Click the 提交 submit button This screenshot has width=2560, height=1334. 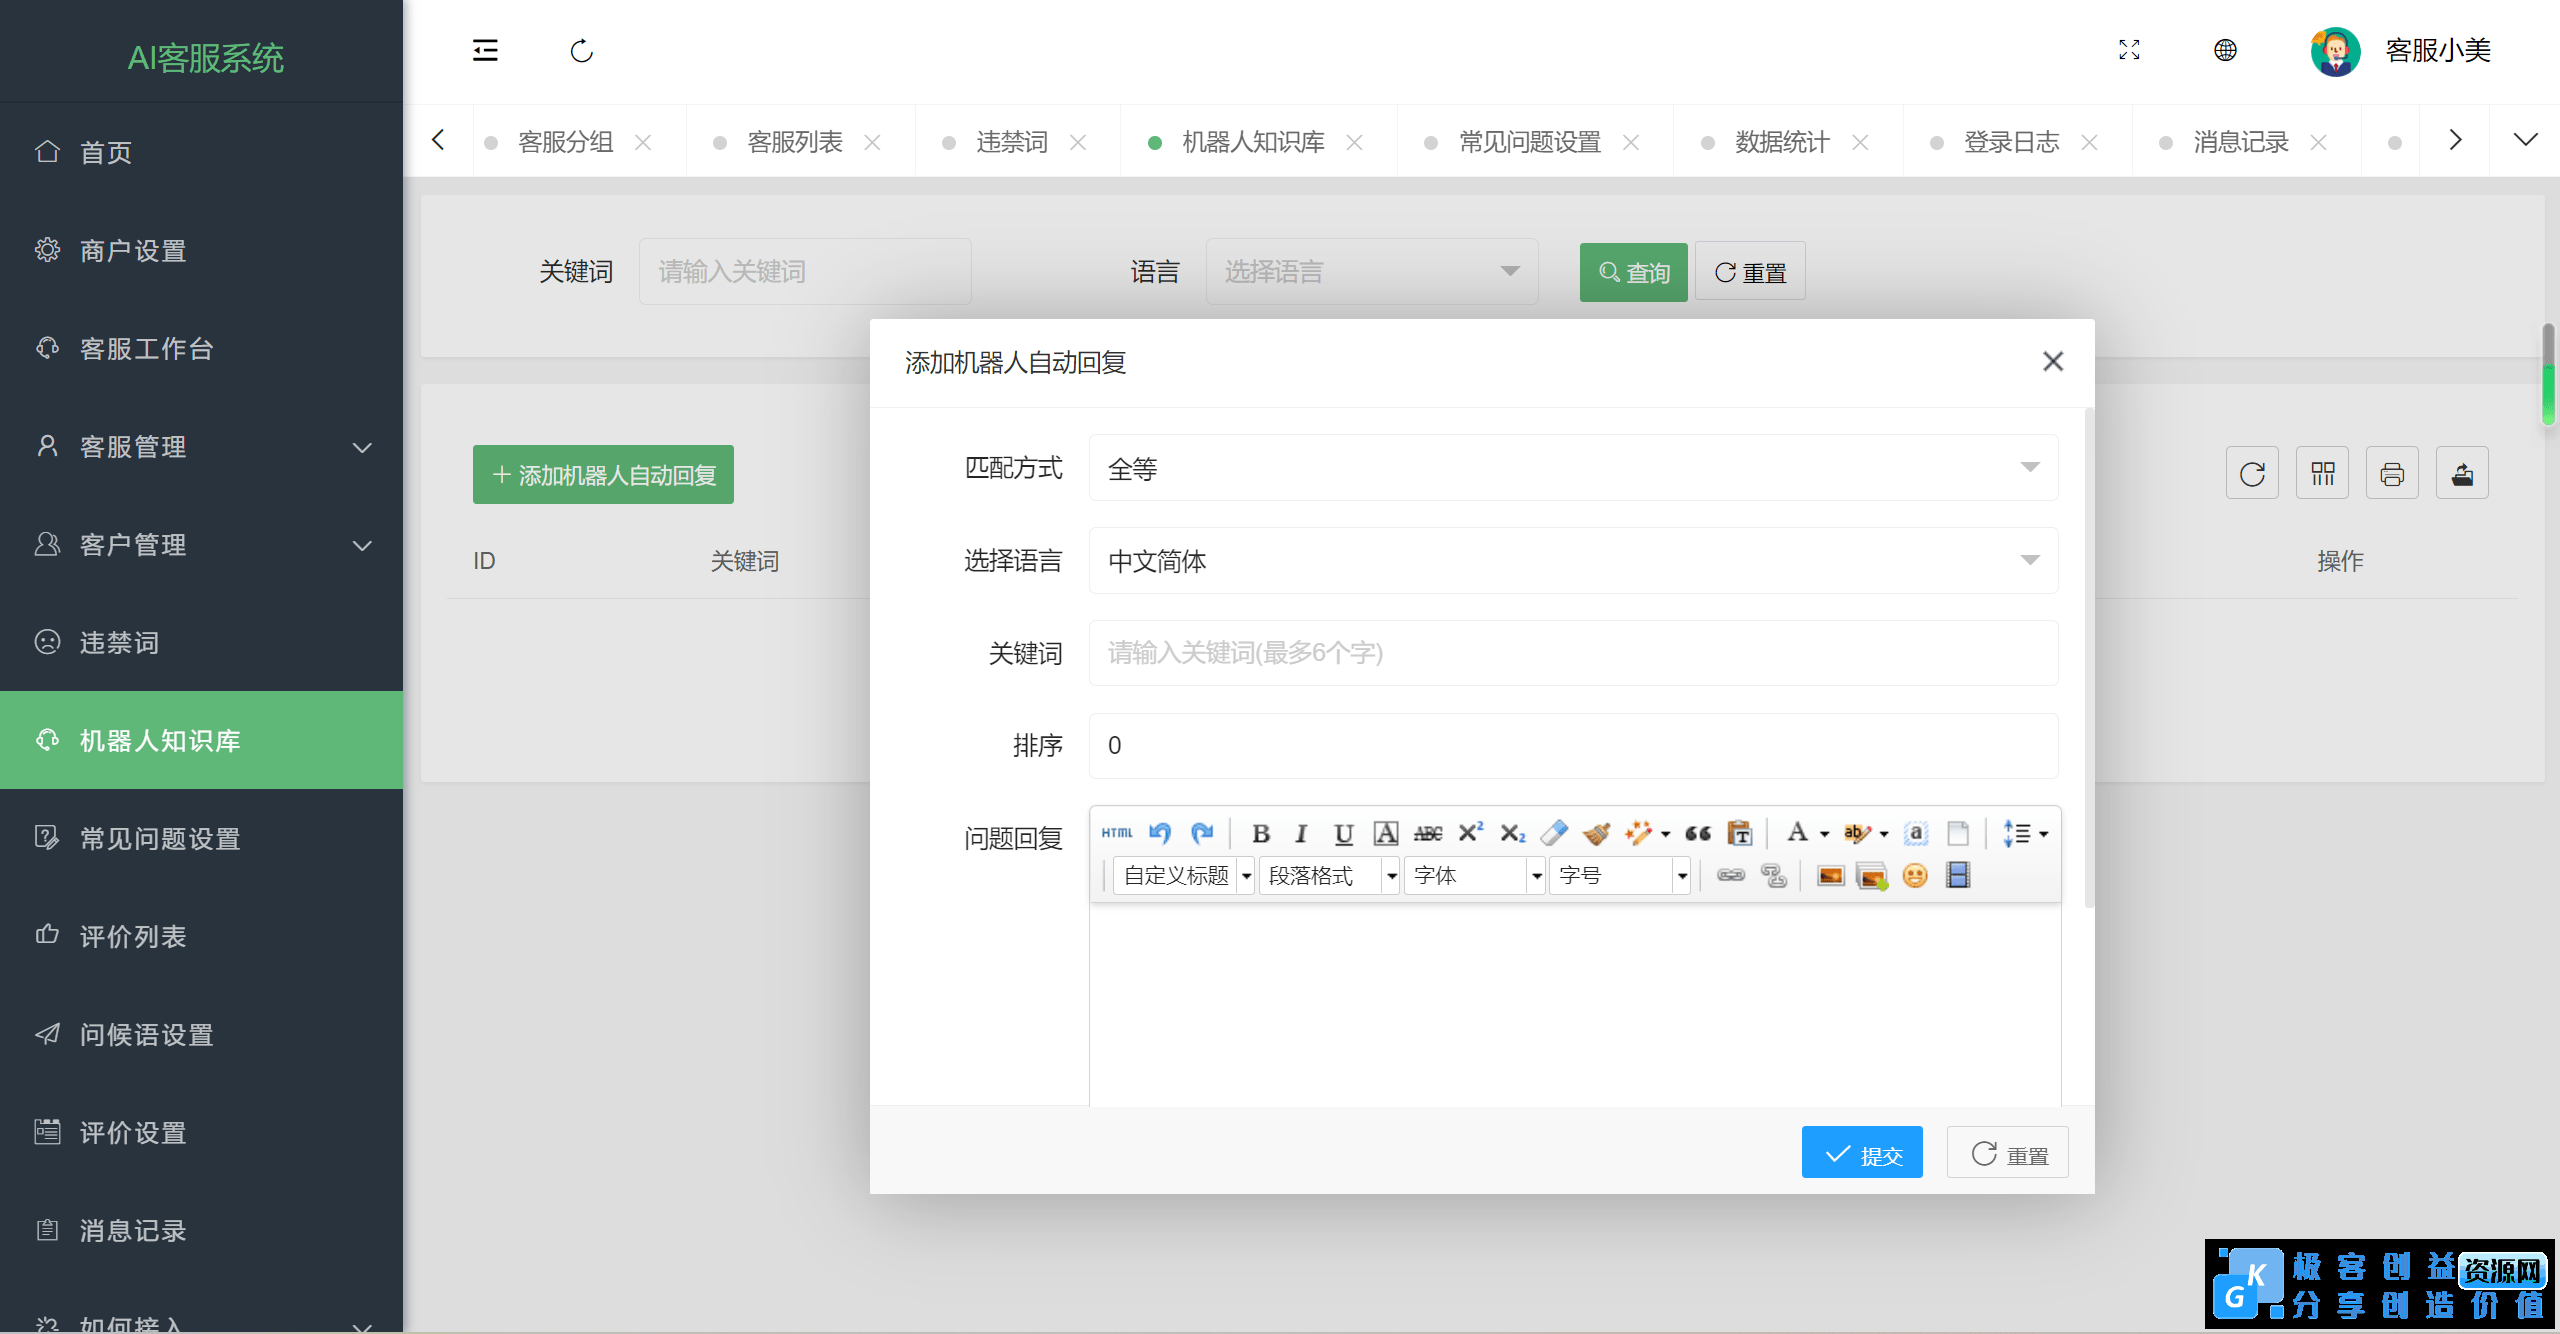tap(1861, 1151)
